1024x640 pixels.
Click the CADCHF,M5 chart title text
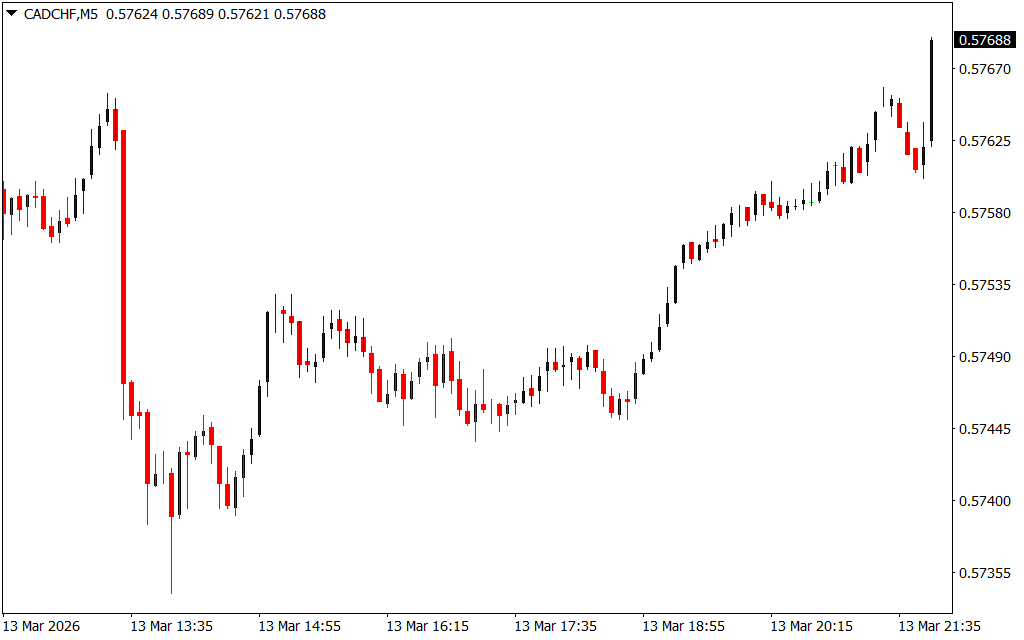[x=61, y=14]
